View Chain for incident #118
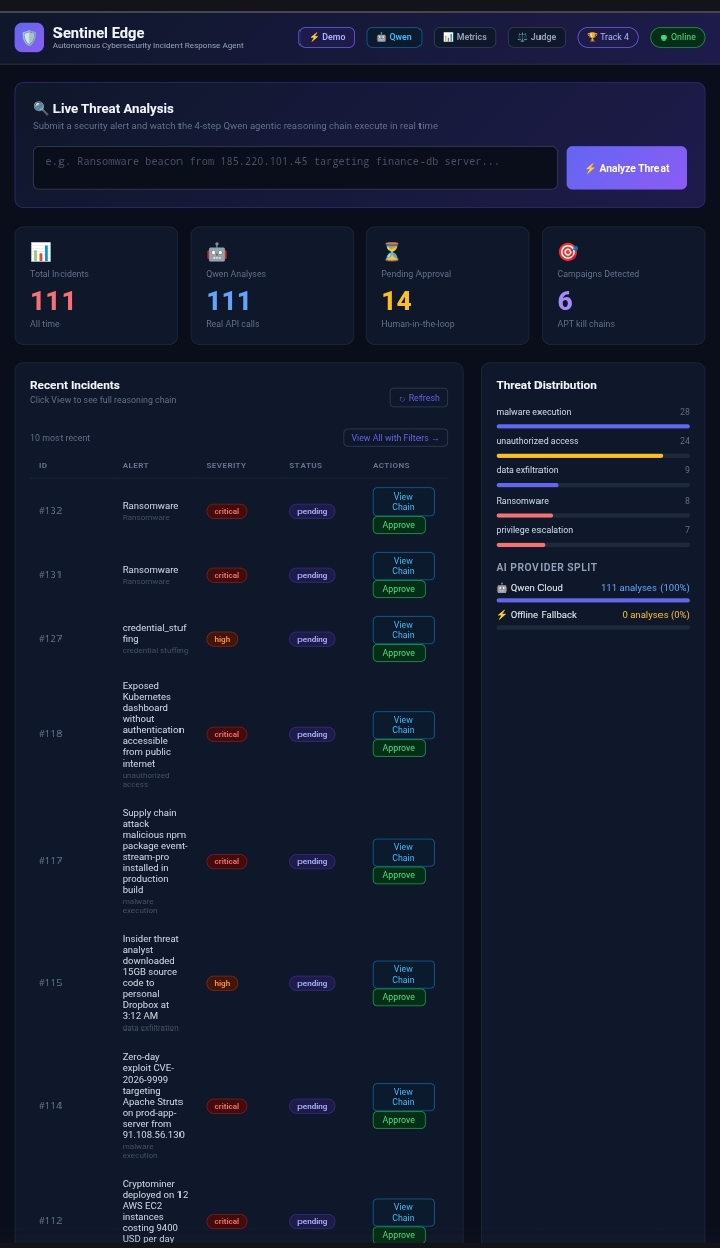 pos(403,724)
